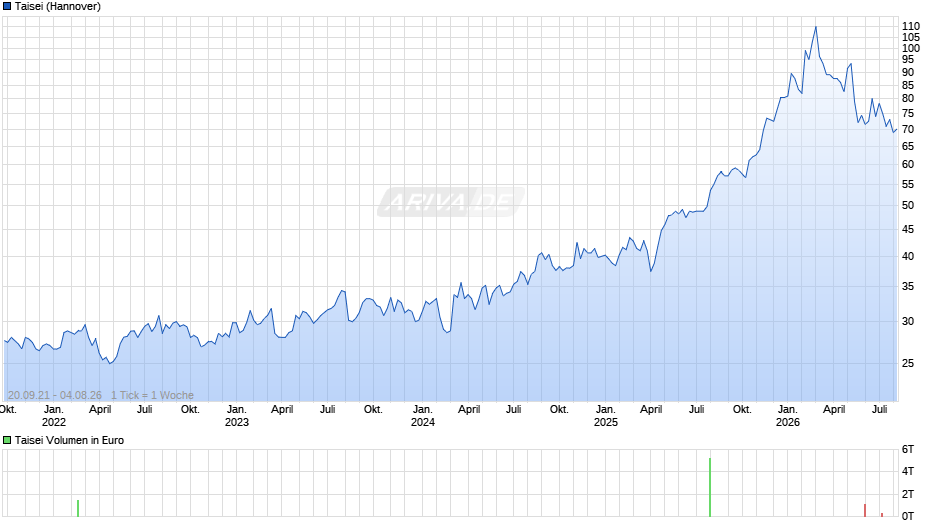Click the 30 price axis label
Screen dimensions: 940x526
point(908,321)
